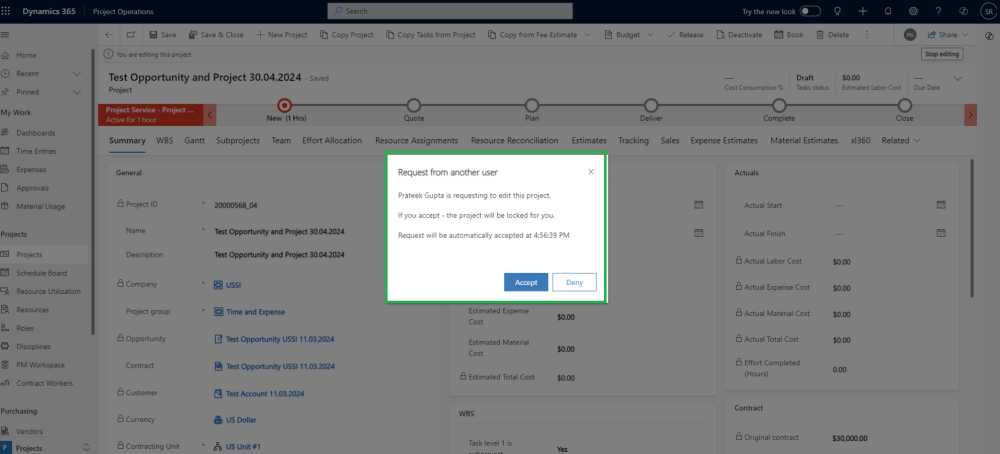Accept the edit request

point(526,282)
